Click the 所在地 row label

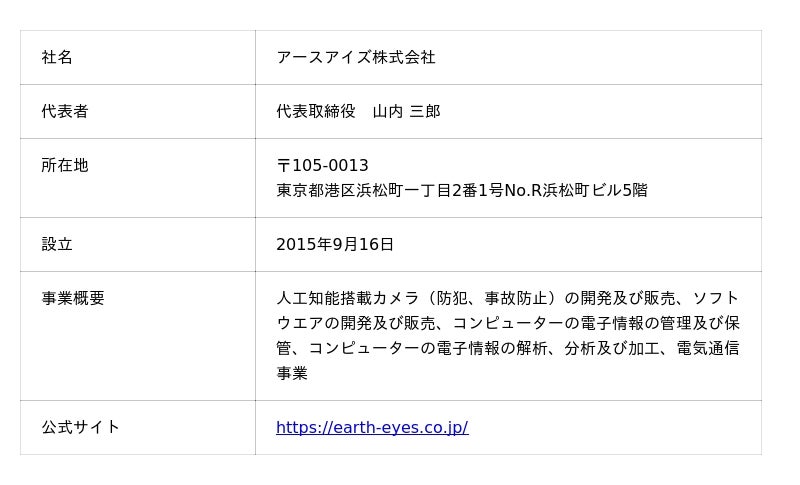[x=65, y=166]
